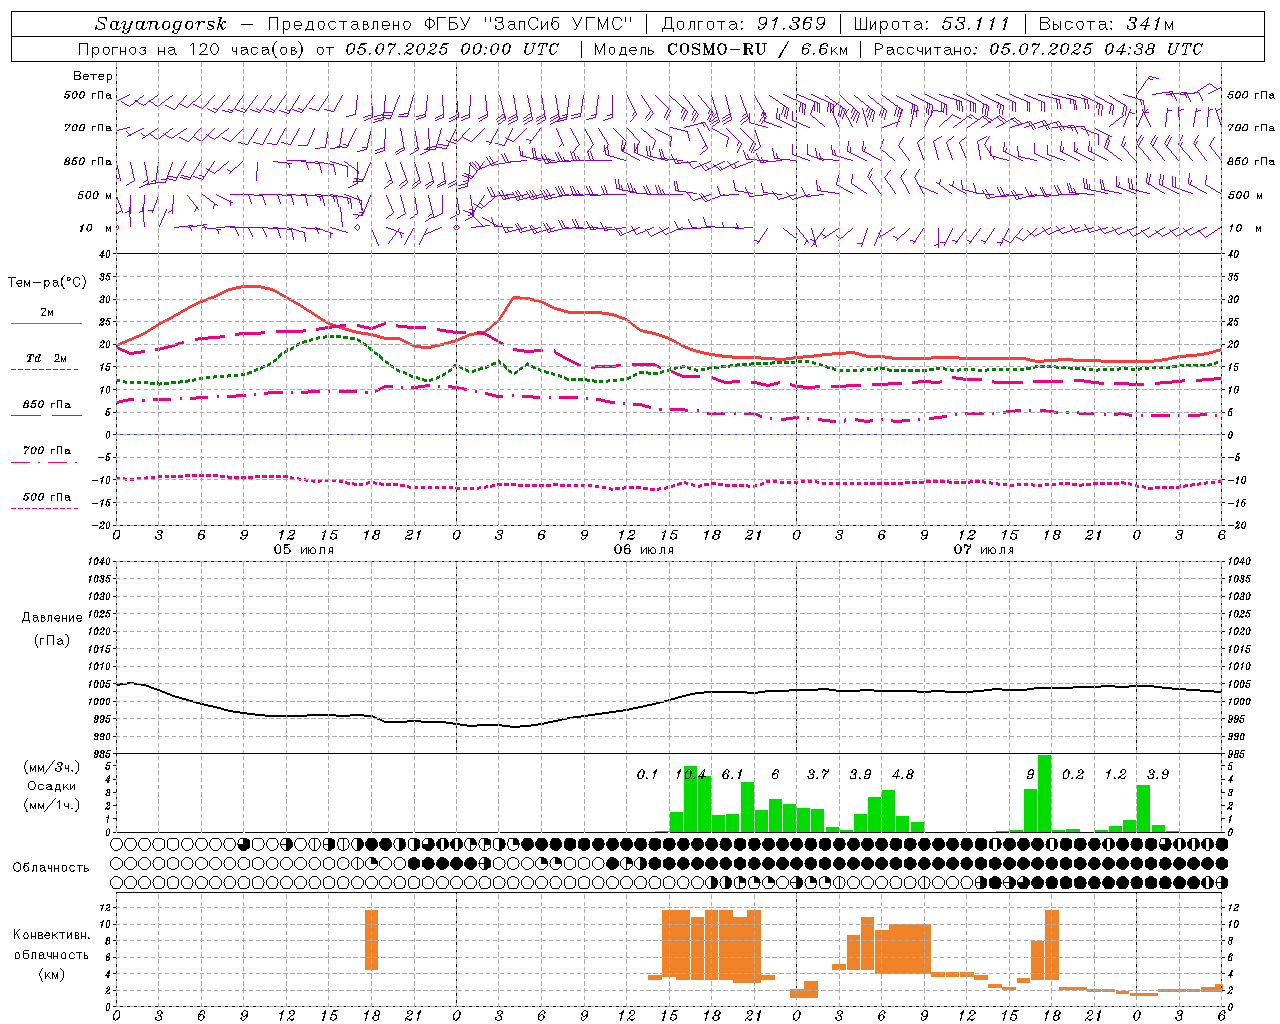1280x1024 pixels.
Task: Select the 06 июля date label
Action: click(x=644, y=550)
